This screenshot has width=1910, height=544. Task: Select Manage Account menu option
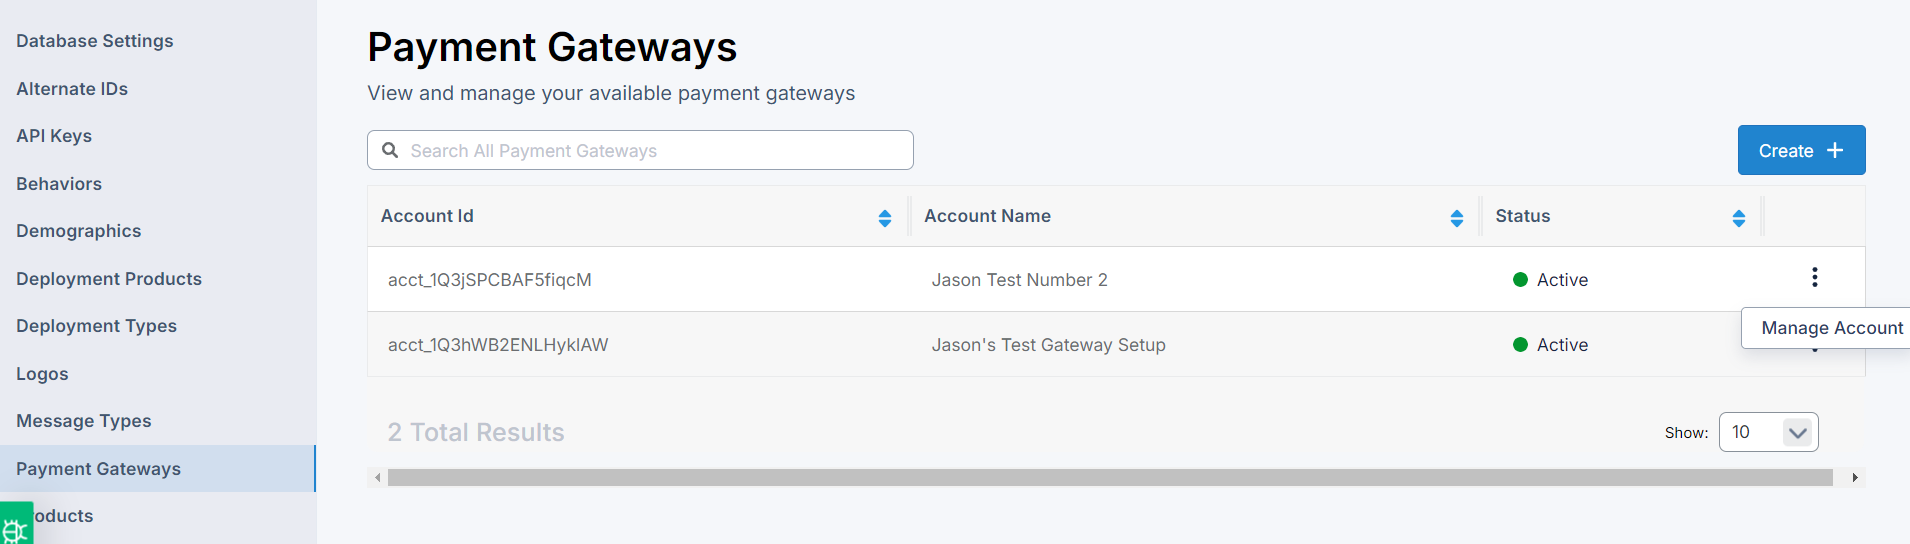[x=1831, y=328]
